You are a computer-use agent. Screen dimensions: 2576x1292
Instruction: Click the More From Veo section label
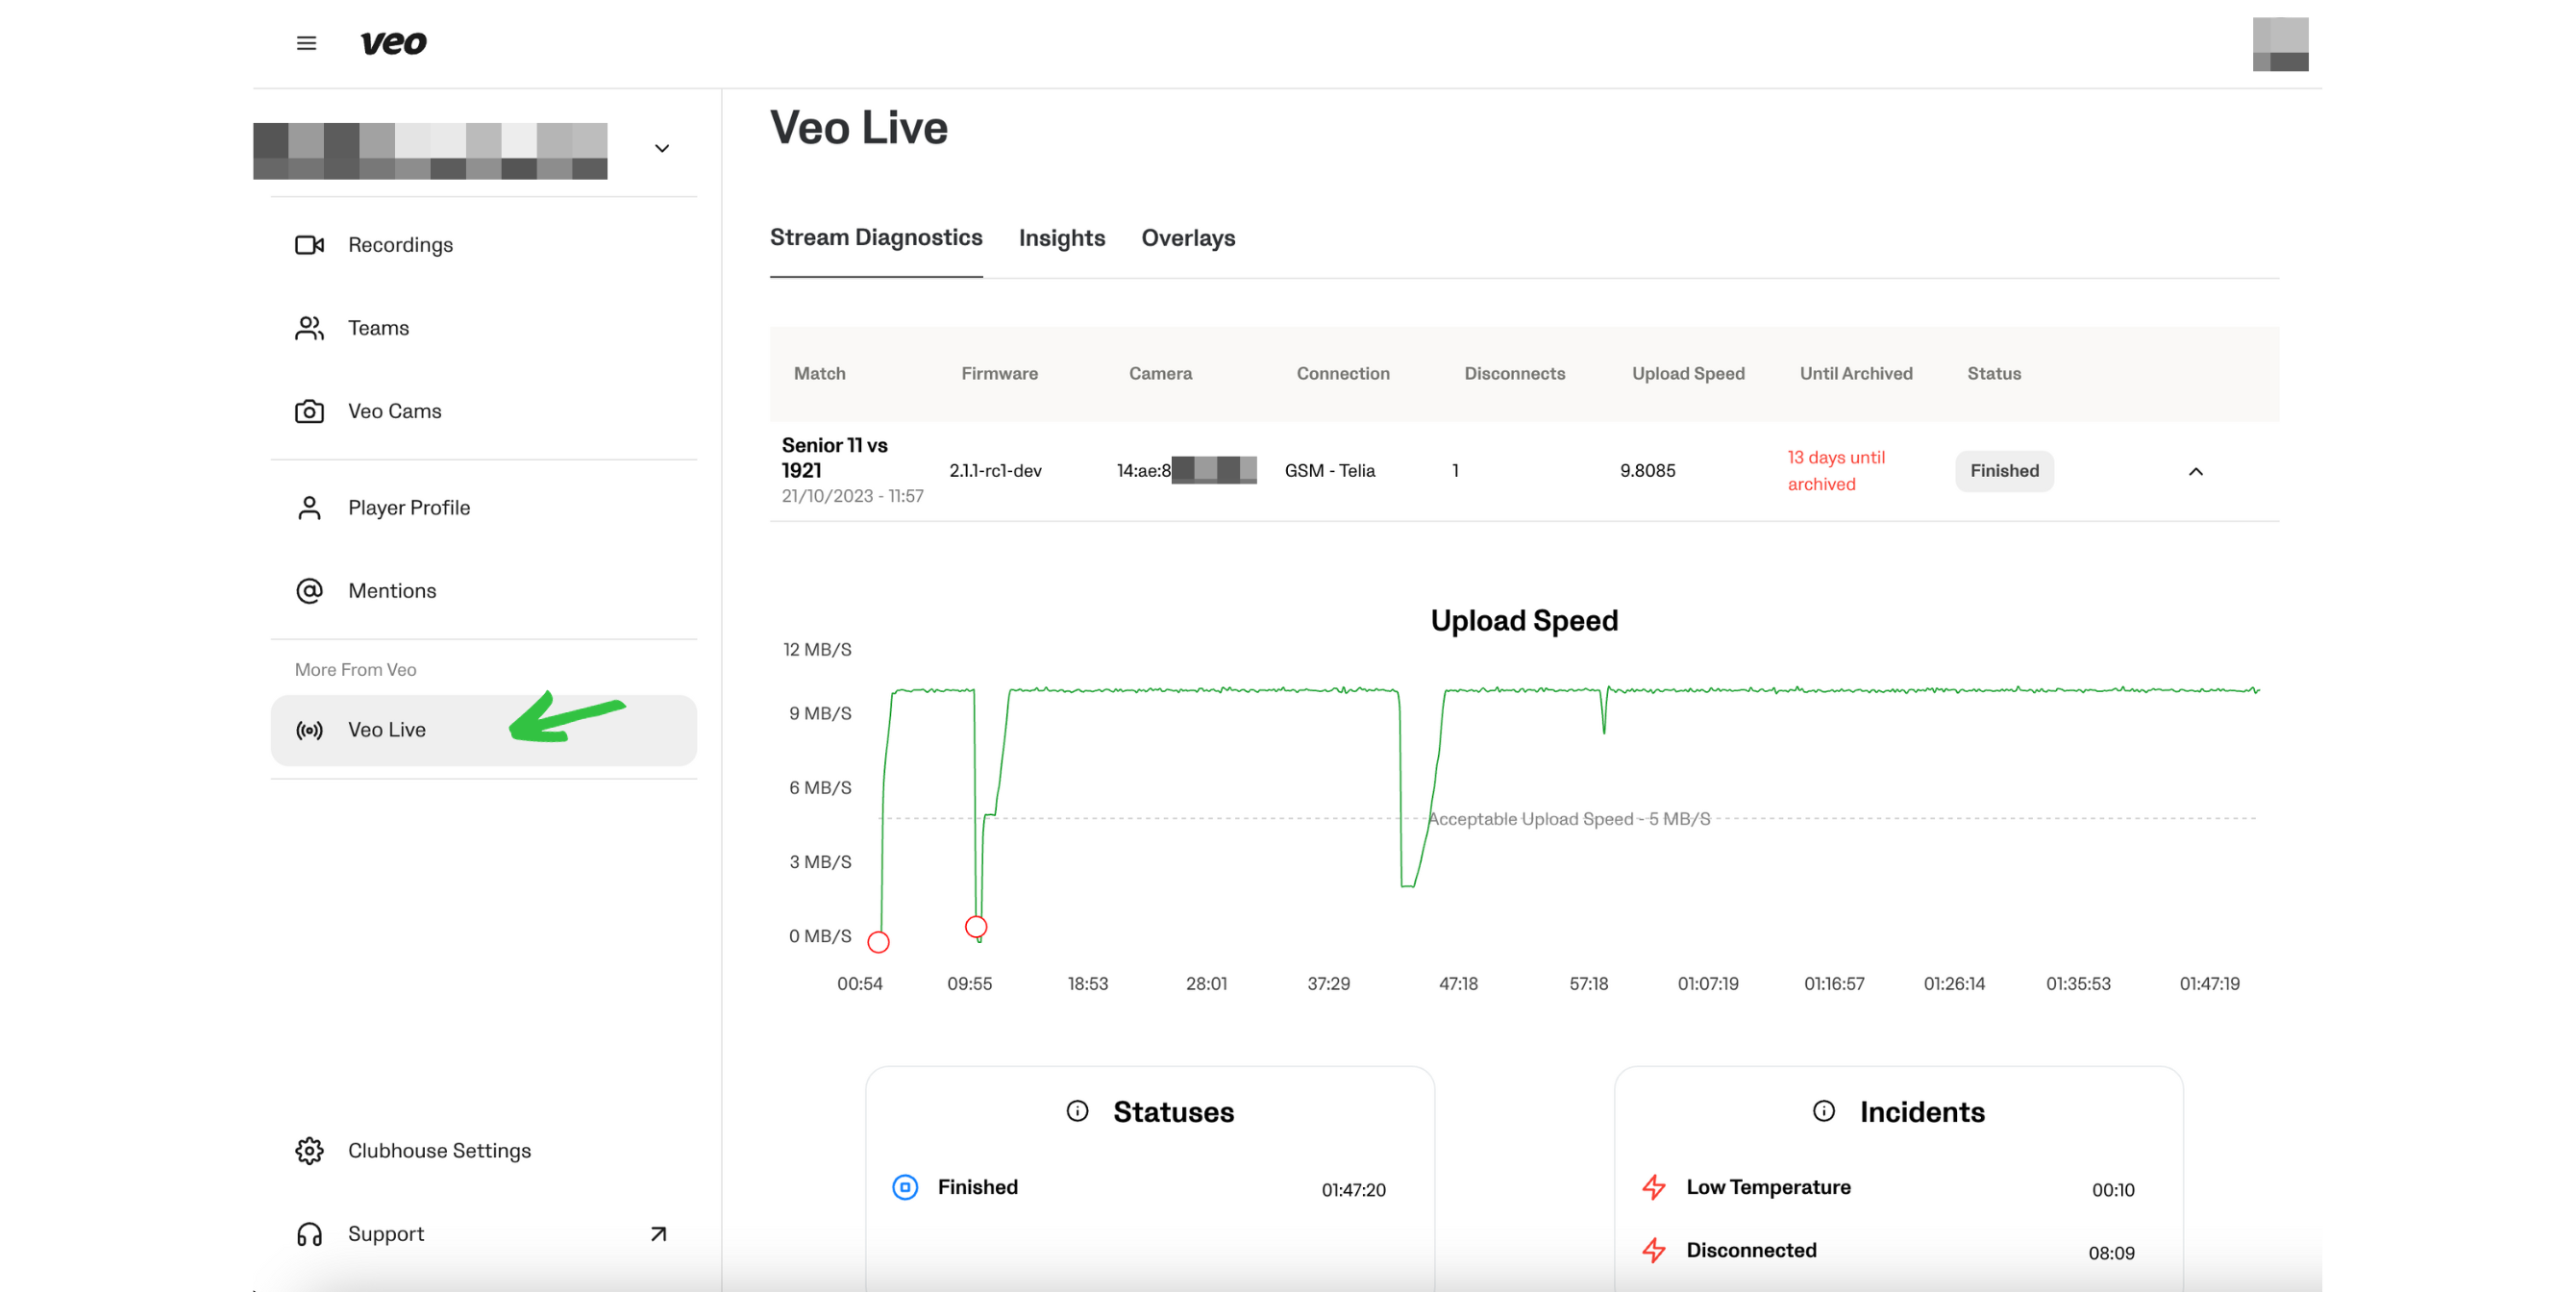coord(355,670)
